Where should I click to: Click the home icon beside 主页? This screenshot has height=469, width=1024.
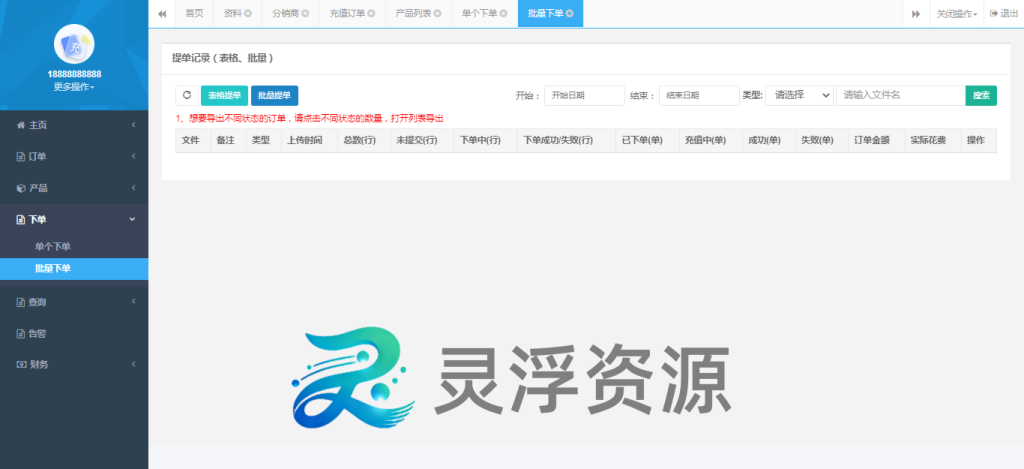[21, 125]
